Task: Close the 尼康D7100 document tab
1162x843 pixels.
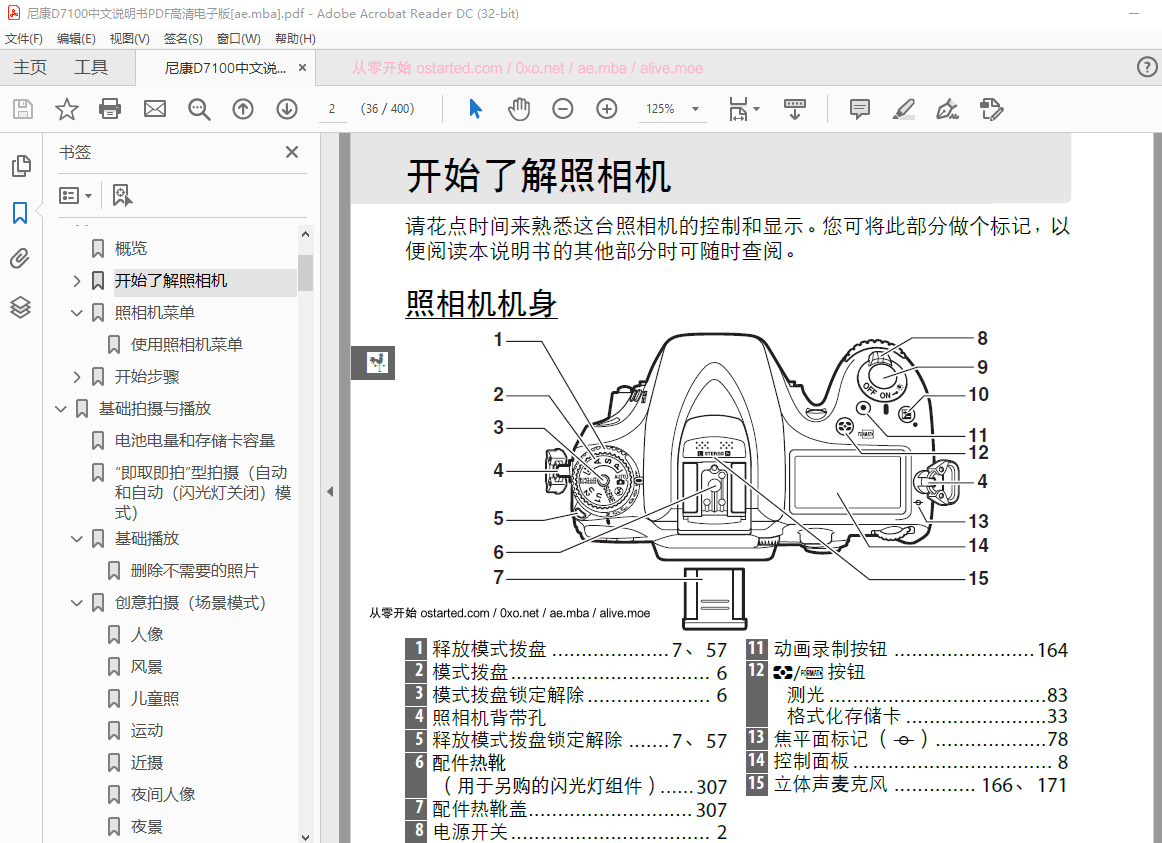Action: click(302, 67)
